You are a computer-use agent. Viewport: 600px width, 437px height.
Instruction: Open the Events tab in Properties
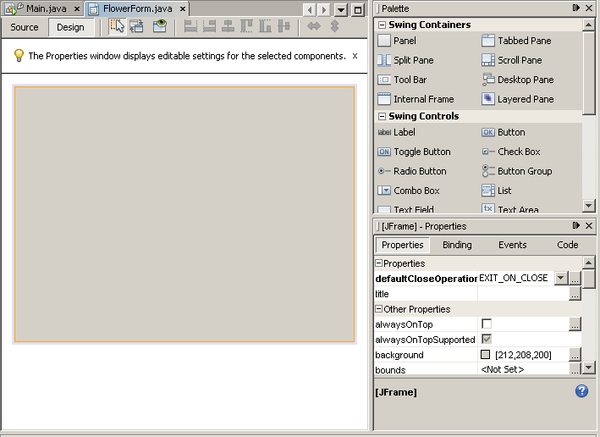[512, 244]
